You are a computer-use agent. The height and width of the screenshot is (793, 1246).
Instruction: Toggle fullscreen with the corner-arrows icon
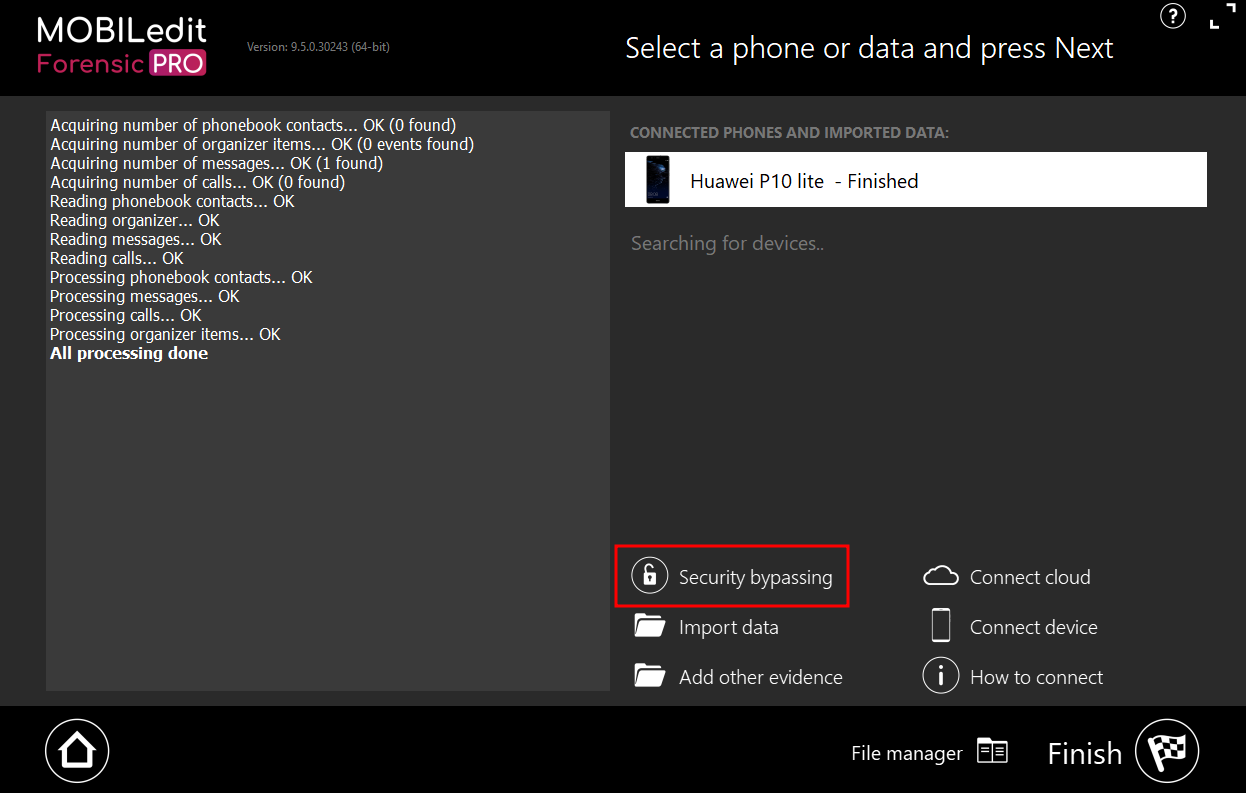tap(1222, 15)
